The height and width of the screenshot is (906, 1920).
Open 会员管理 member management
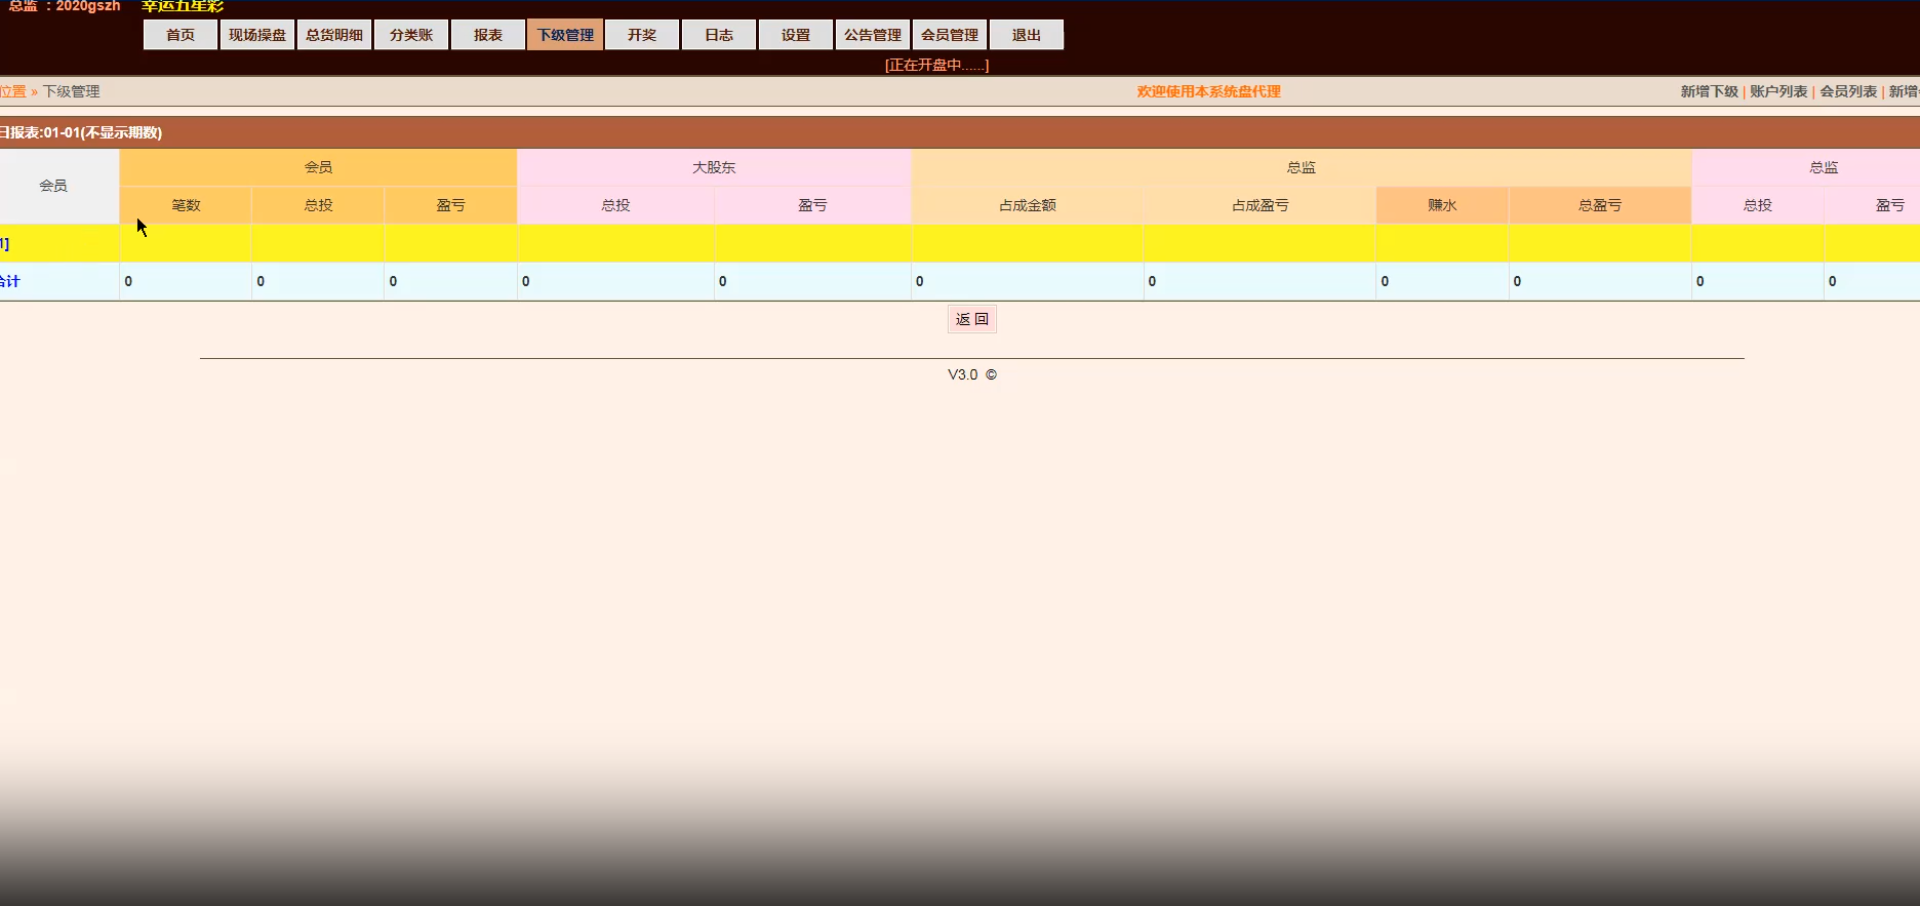tap(950, 35)
